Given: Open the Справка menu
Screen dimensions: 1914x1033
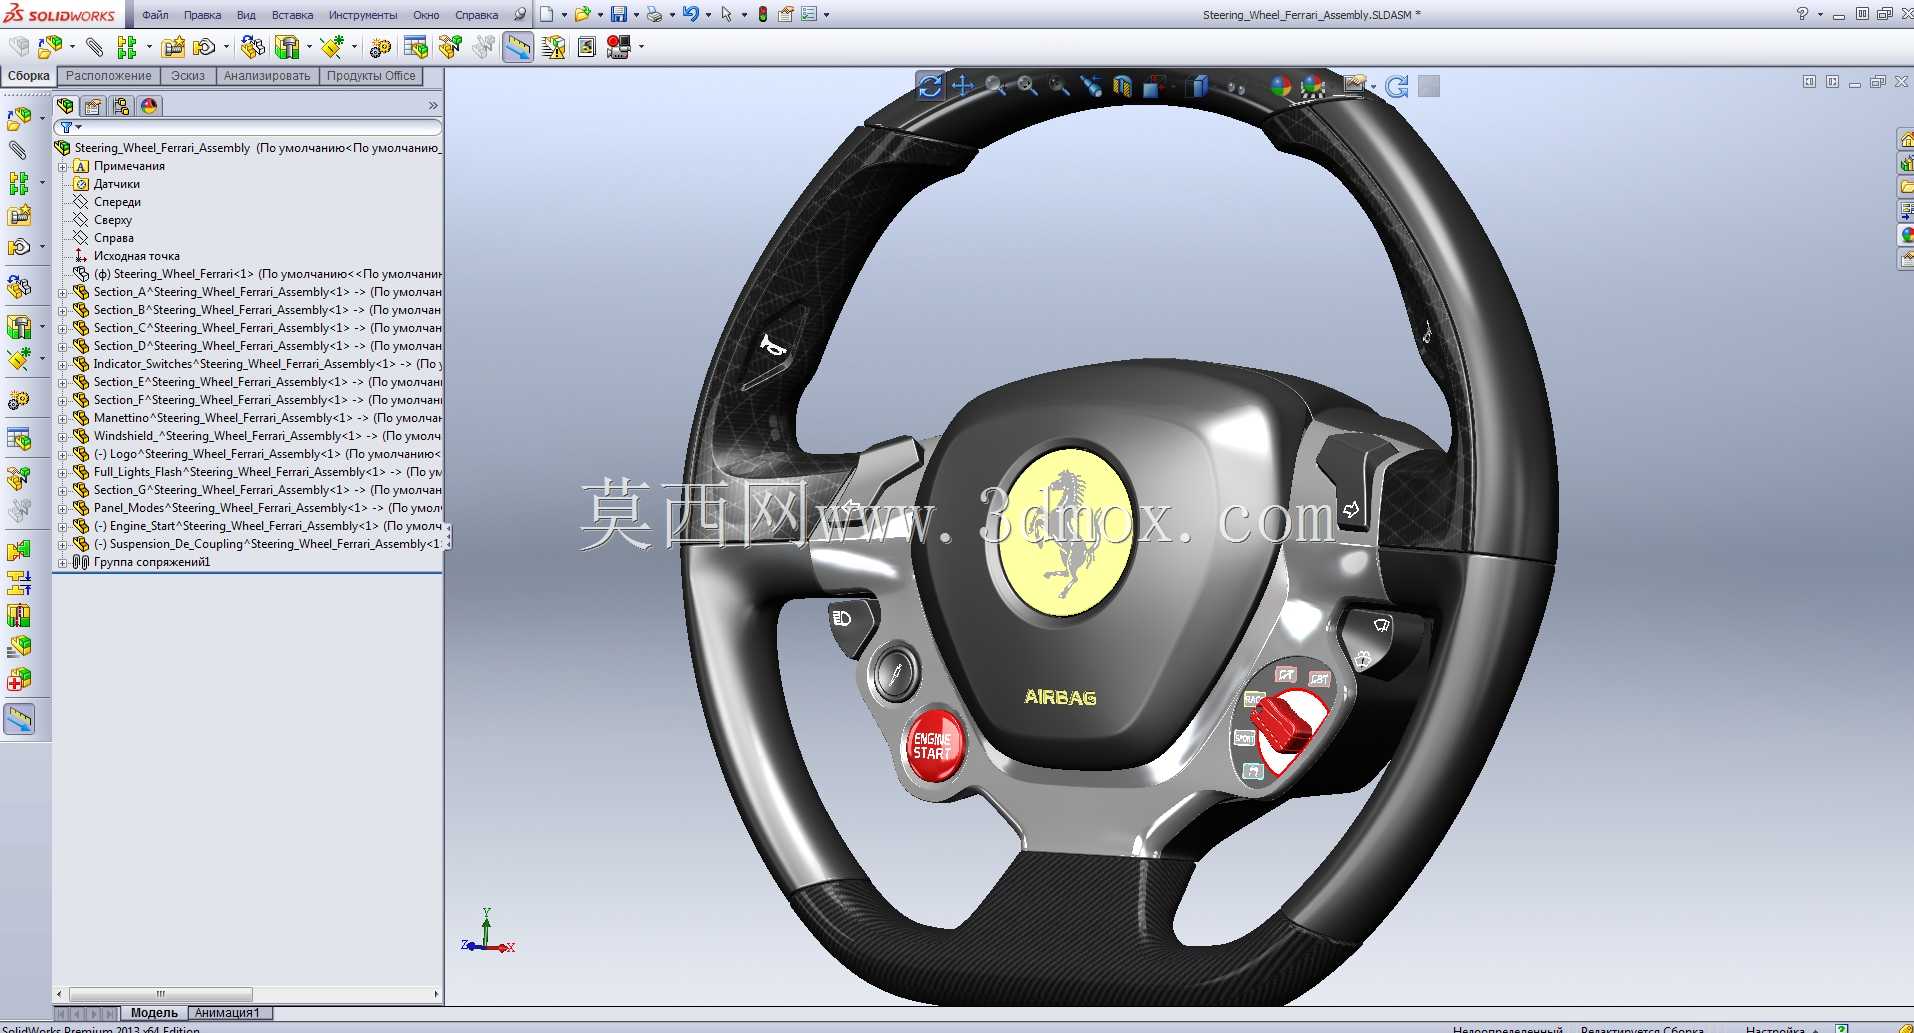Looking at the screenshot, I should coord(476,15).
